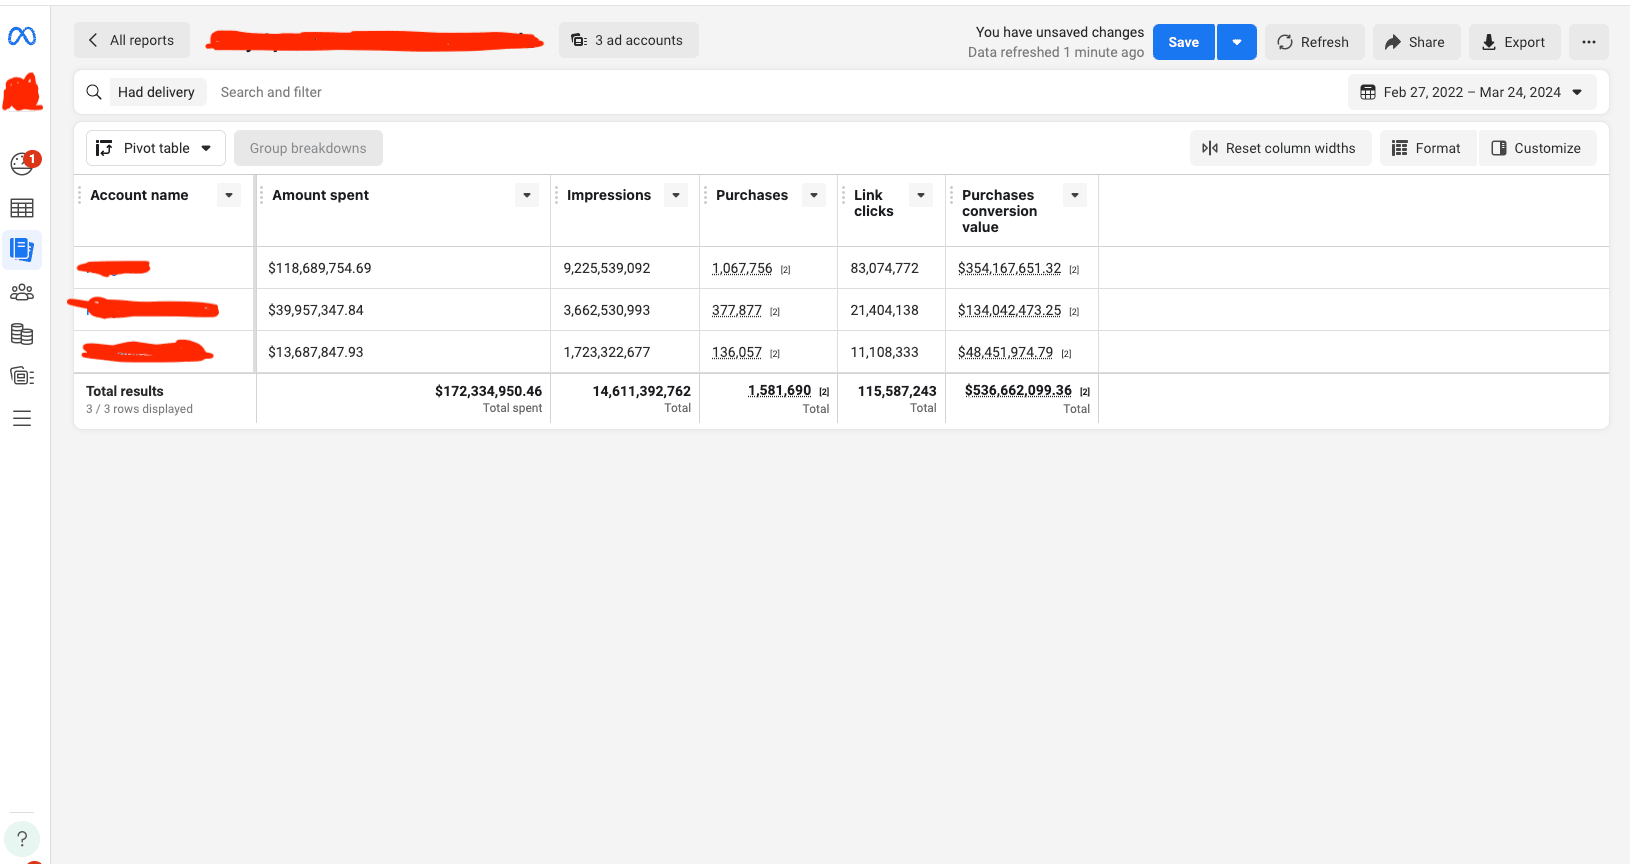1630x864 pixels.
Task: Click the Help question mark icon
Action: (22, 839)
